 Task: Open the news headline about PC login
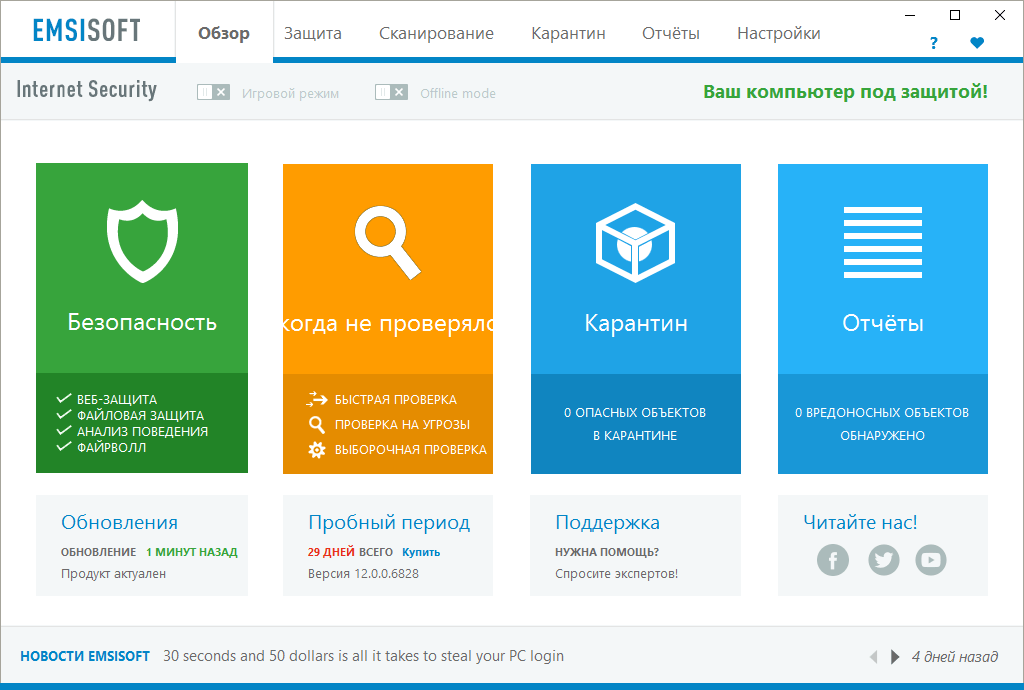tap(363, 656)
